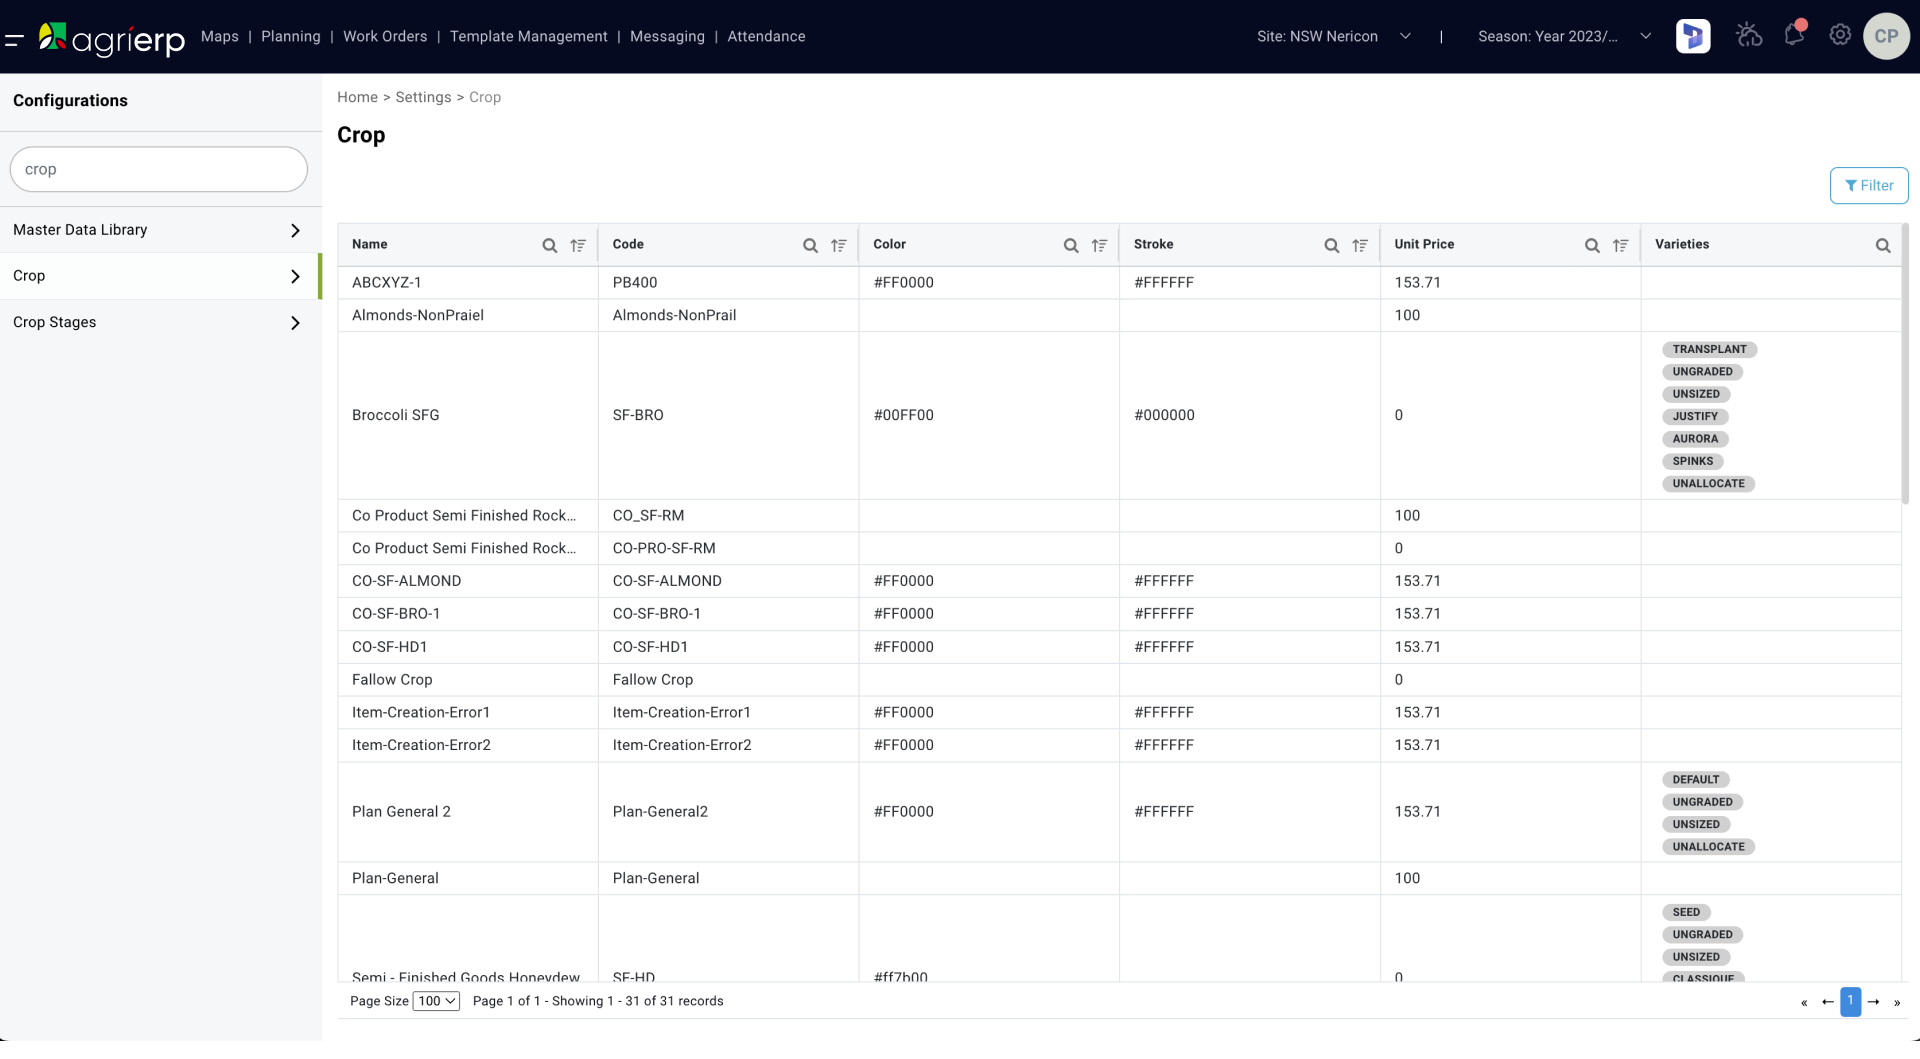Open the Page Size dropdown

click(x=436, y=1001)
